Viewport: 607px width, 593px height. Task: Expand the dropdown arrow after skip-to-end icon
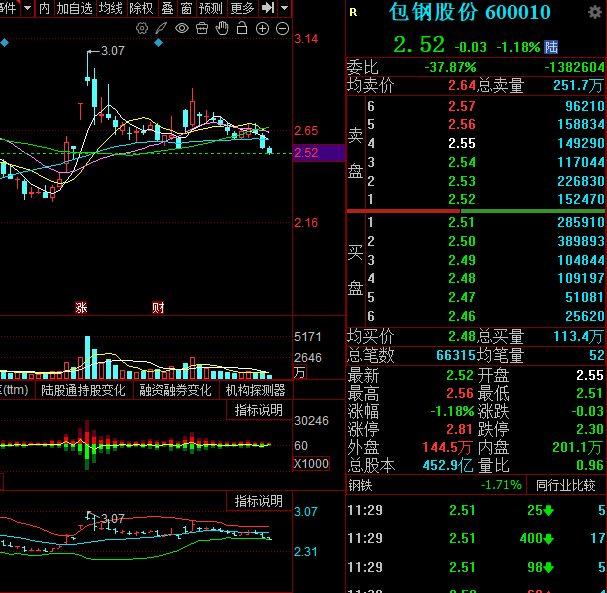point(285,8)
